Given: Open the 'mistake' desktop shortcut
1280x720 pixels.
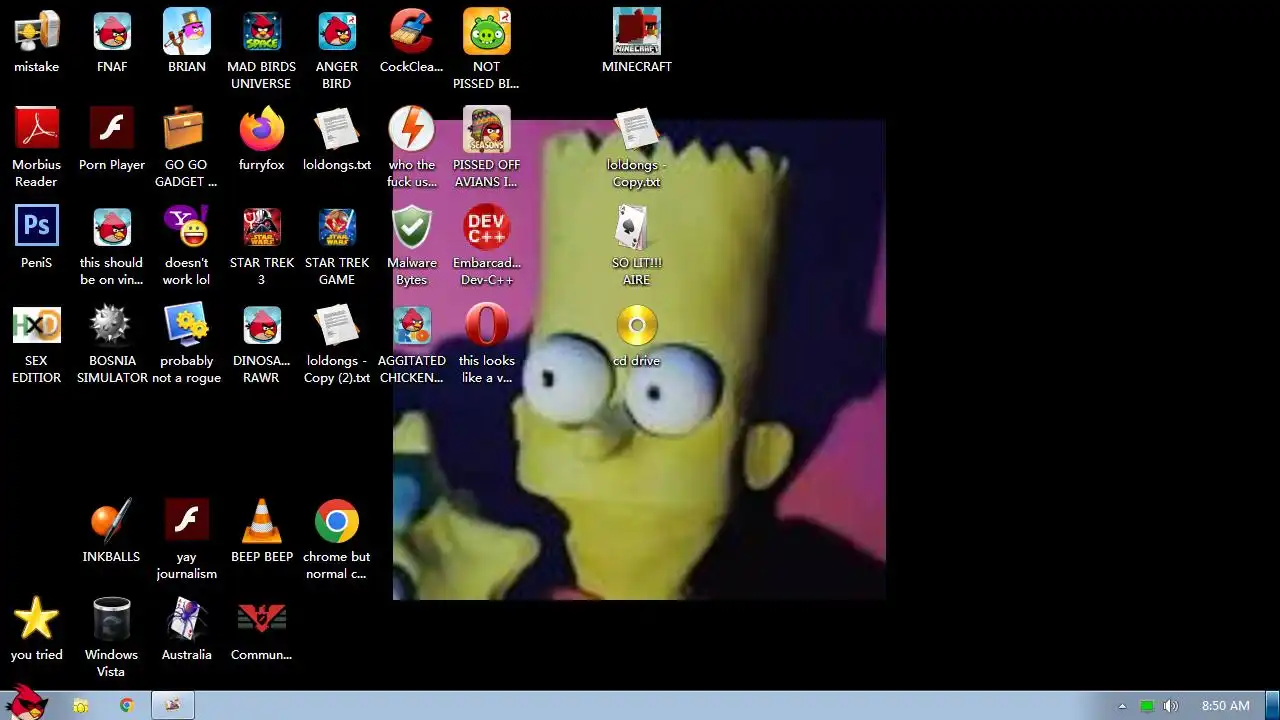Looking at the screenshot, I should [x=37, y=42].
